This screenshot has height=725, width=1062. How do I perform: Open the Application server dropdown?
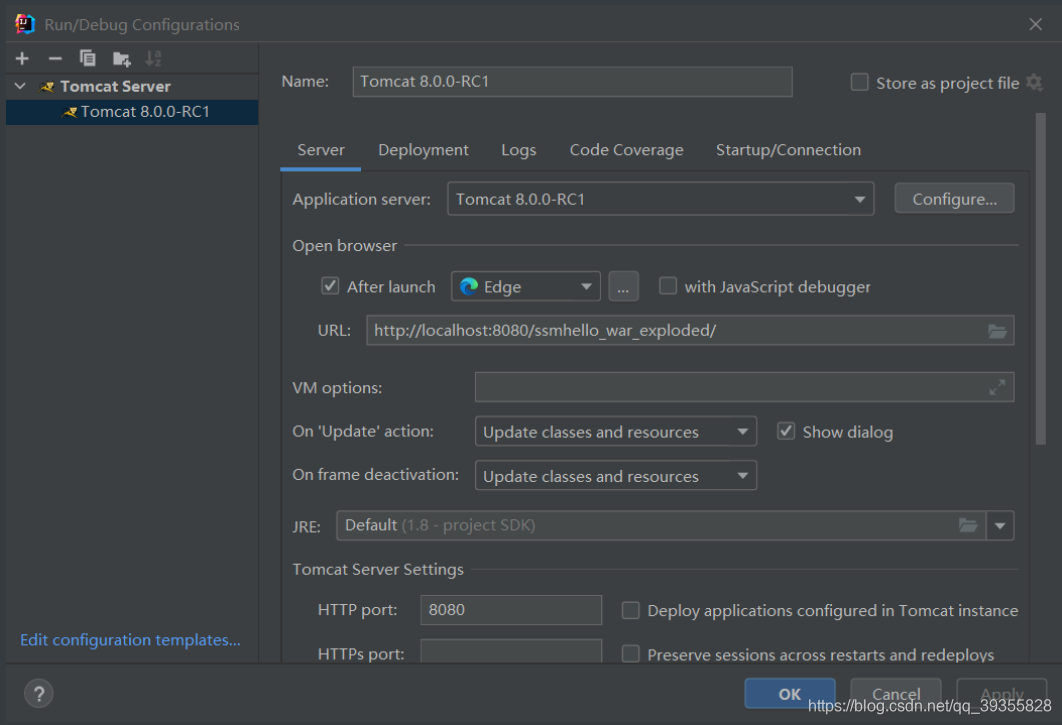(660, 199)
